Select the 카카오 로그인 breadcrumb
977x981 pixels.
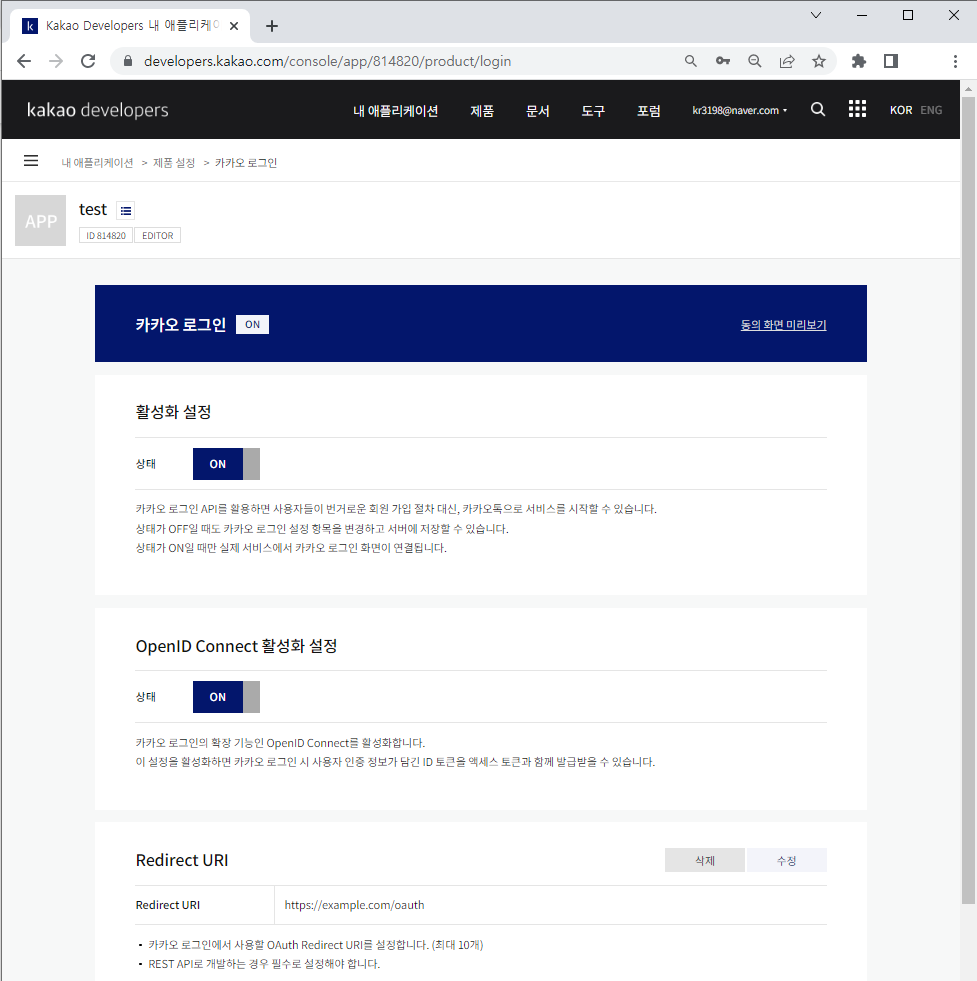[x=246, y=163]
